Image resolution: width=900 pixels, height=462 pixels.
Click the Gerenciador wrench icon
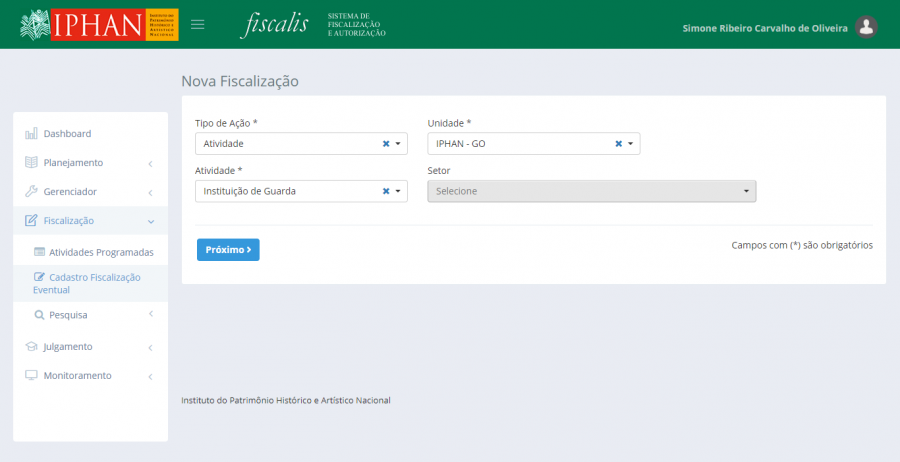point(31,192)
